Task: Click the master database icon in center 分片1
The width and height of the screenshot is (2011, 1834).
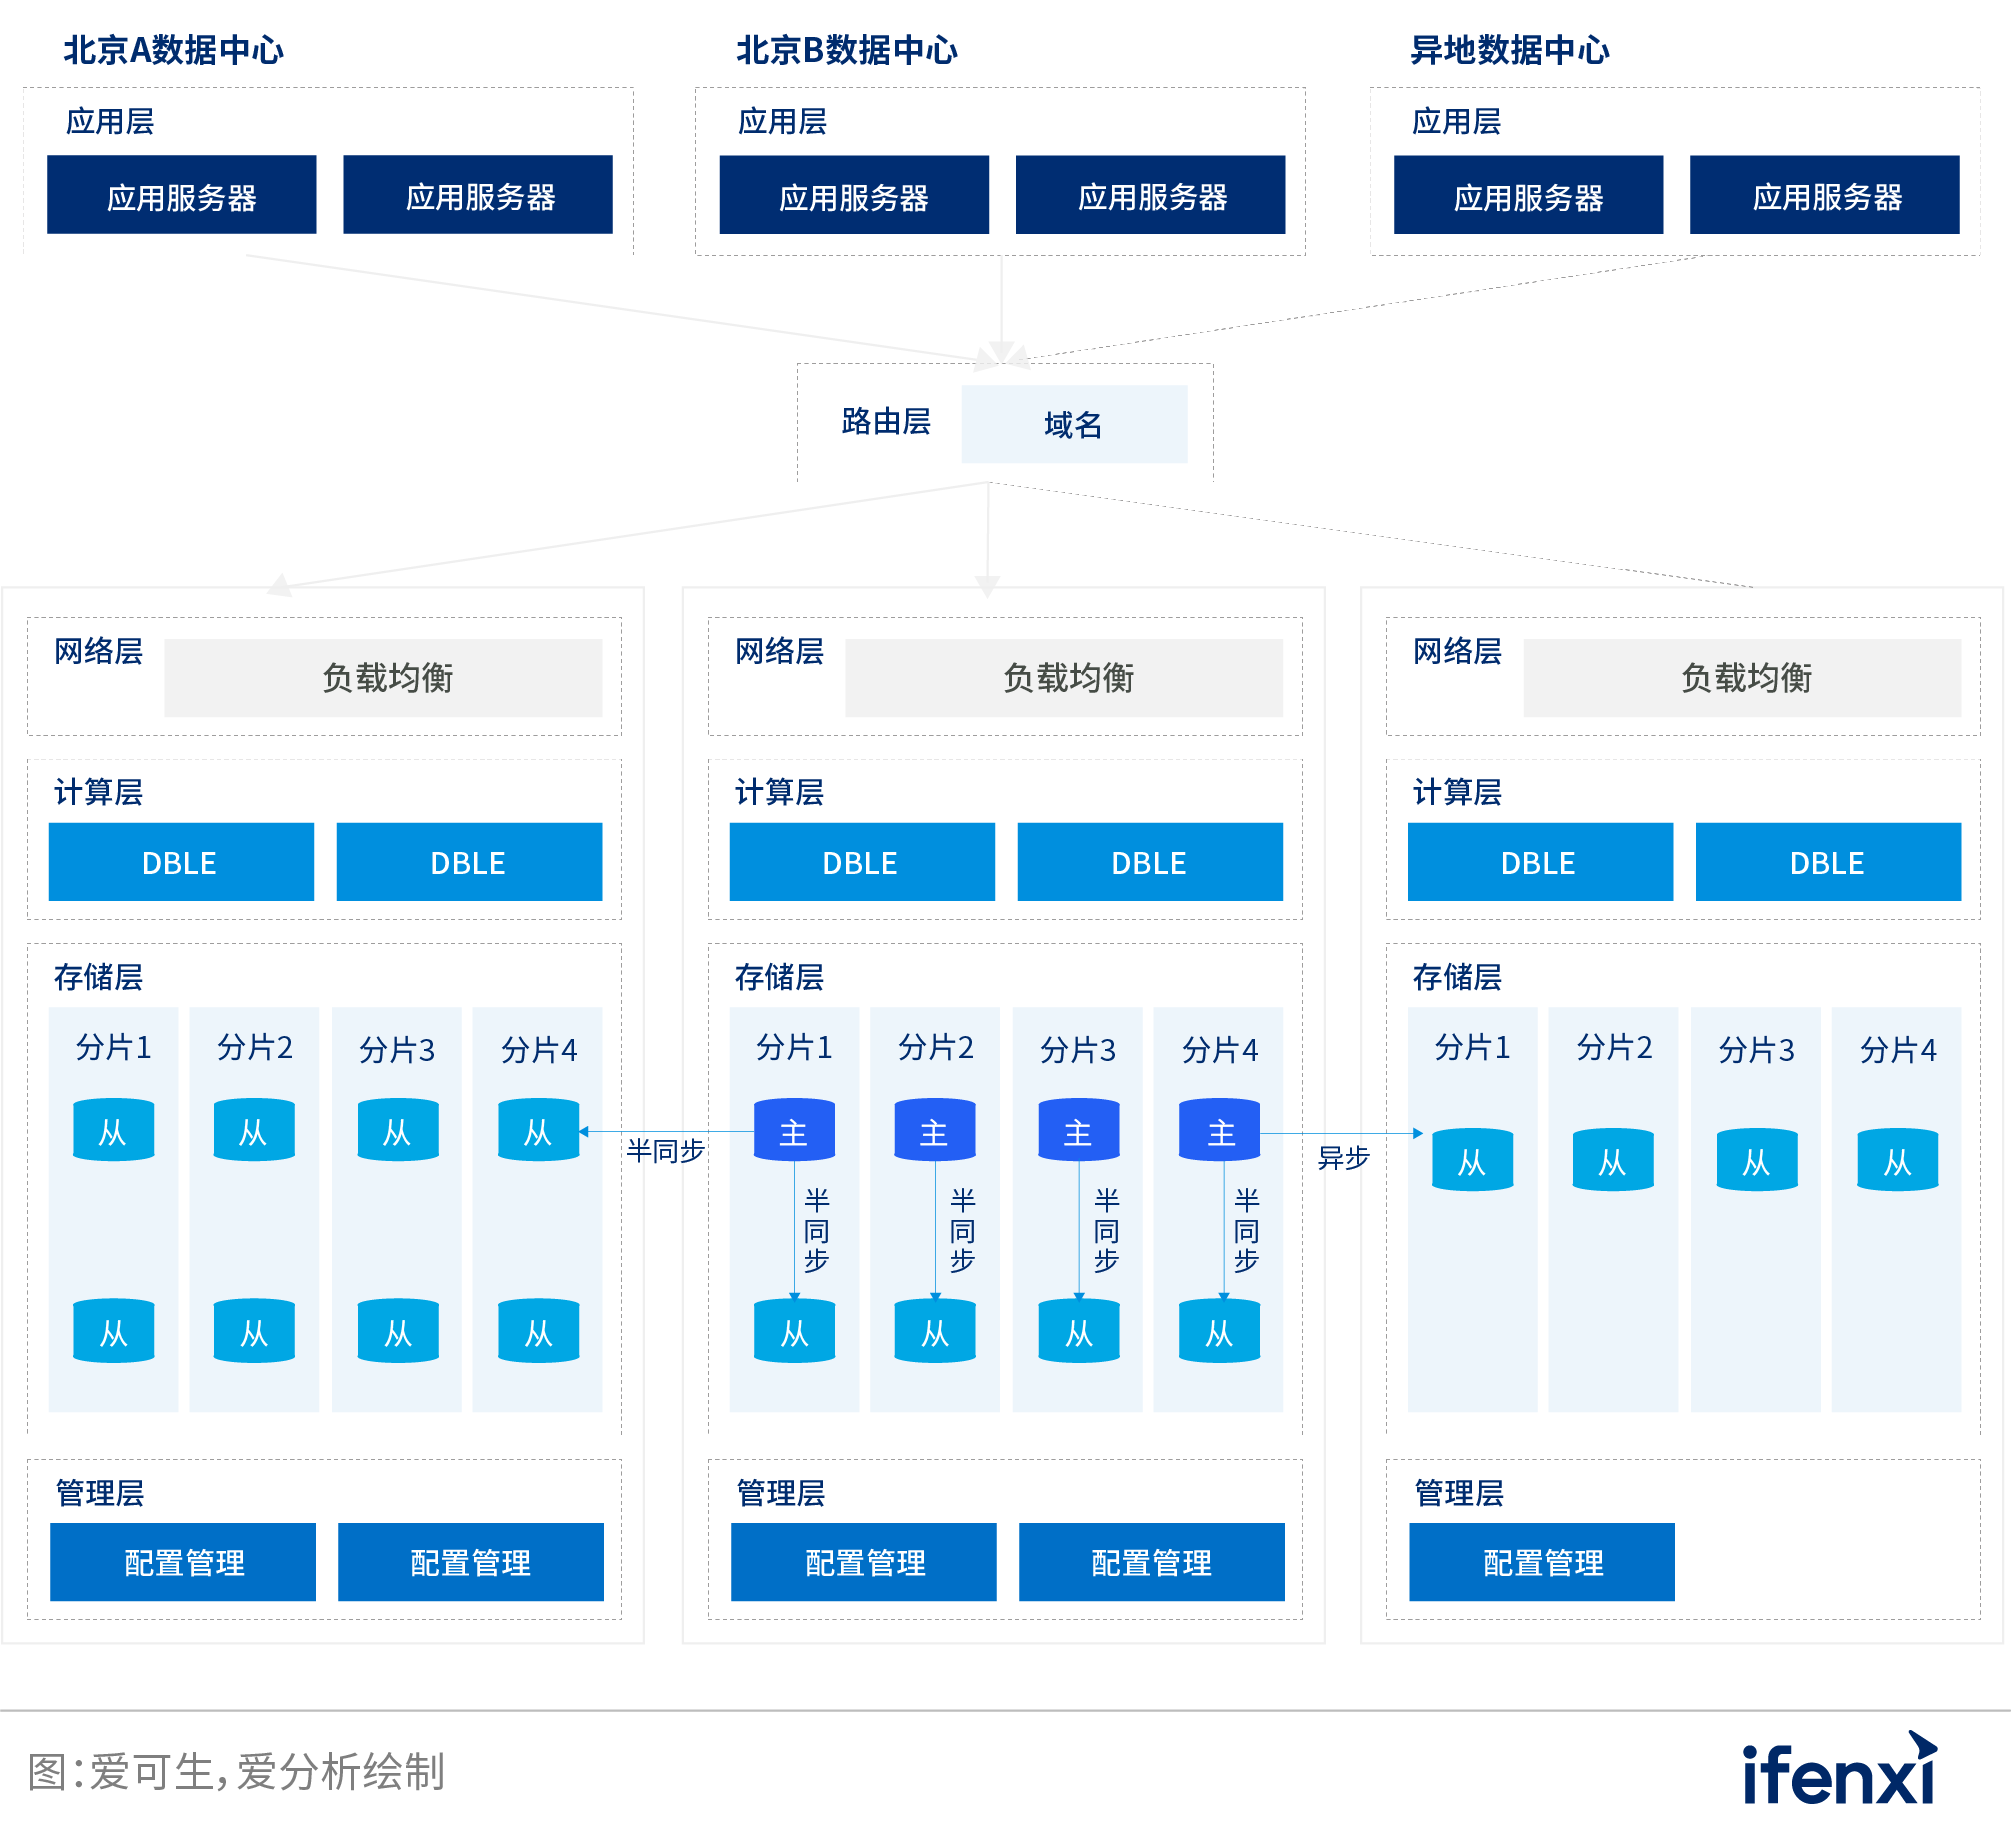Action: (x=794, y=1131)
